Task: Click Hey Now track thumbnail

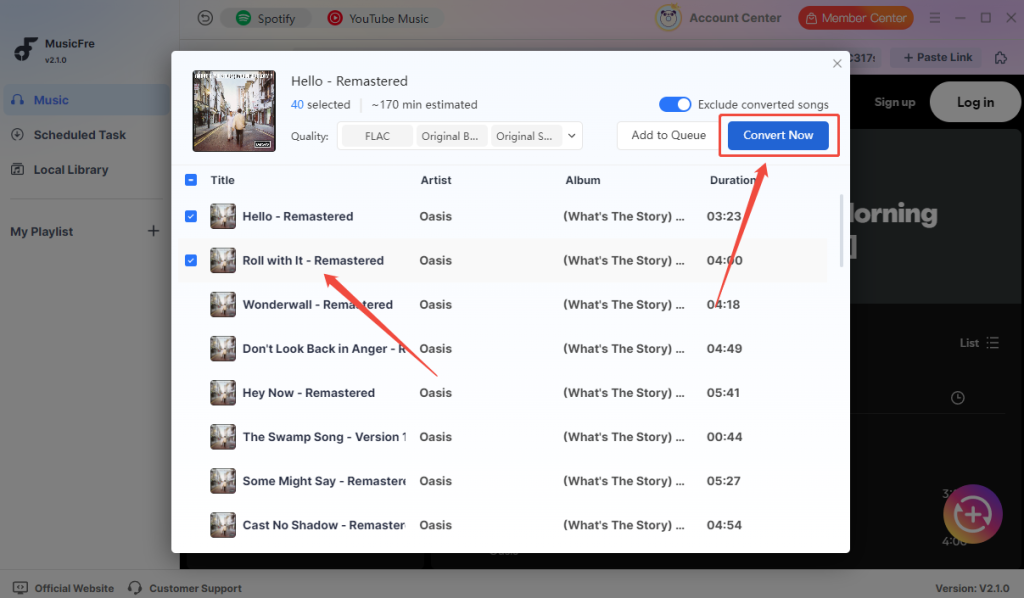Action: pos(223,393)
